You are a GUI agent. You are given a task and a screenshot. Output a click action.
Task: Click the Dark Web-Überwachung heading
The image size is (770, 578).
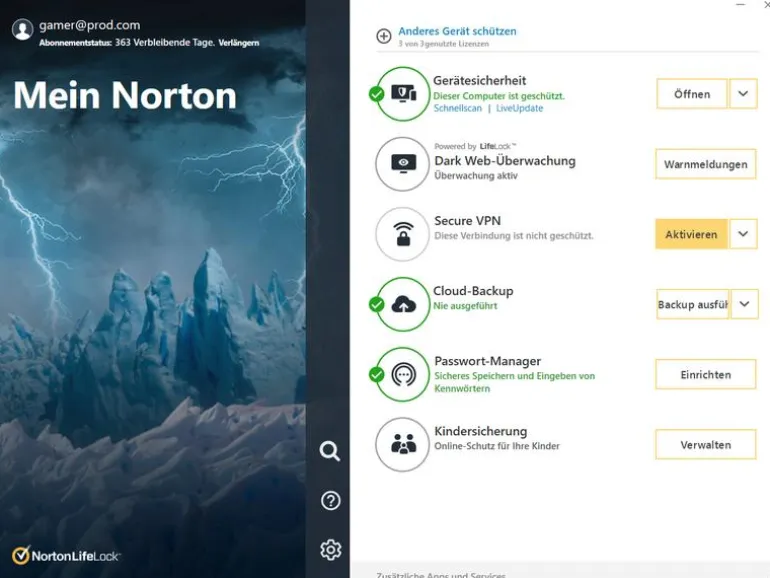[505, 161]
